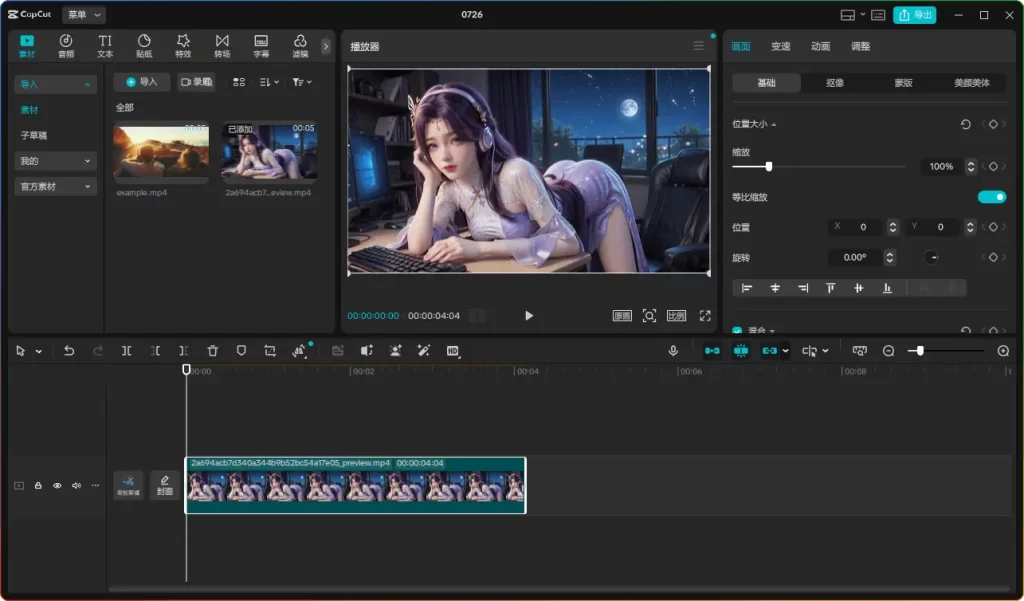This screenshot has width=1024, height=601.
Task: Click the 导出 export button
Action: click(914, 14)
